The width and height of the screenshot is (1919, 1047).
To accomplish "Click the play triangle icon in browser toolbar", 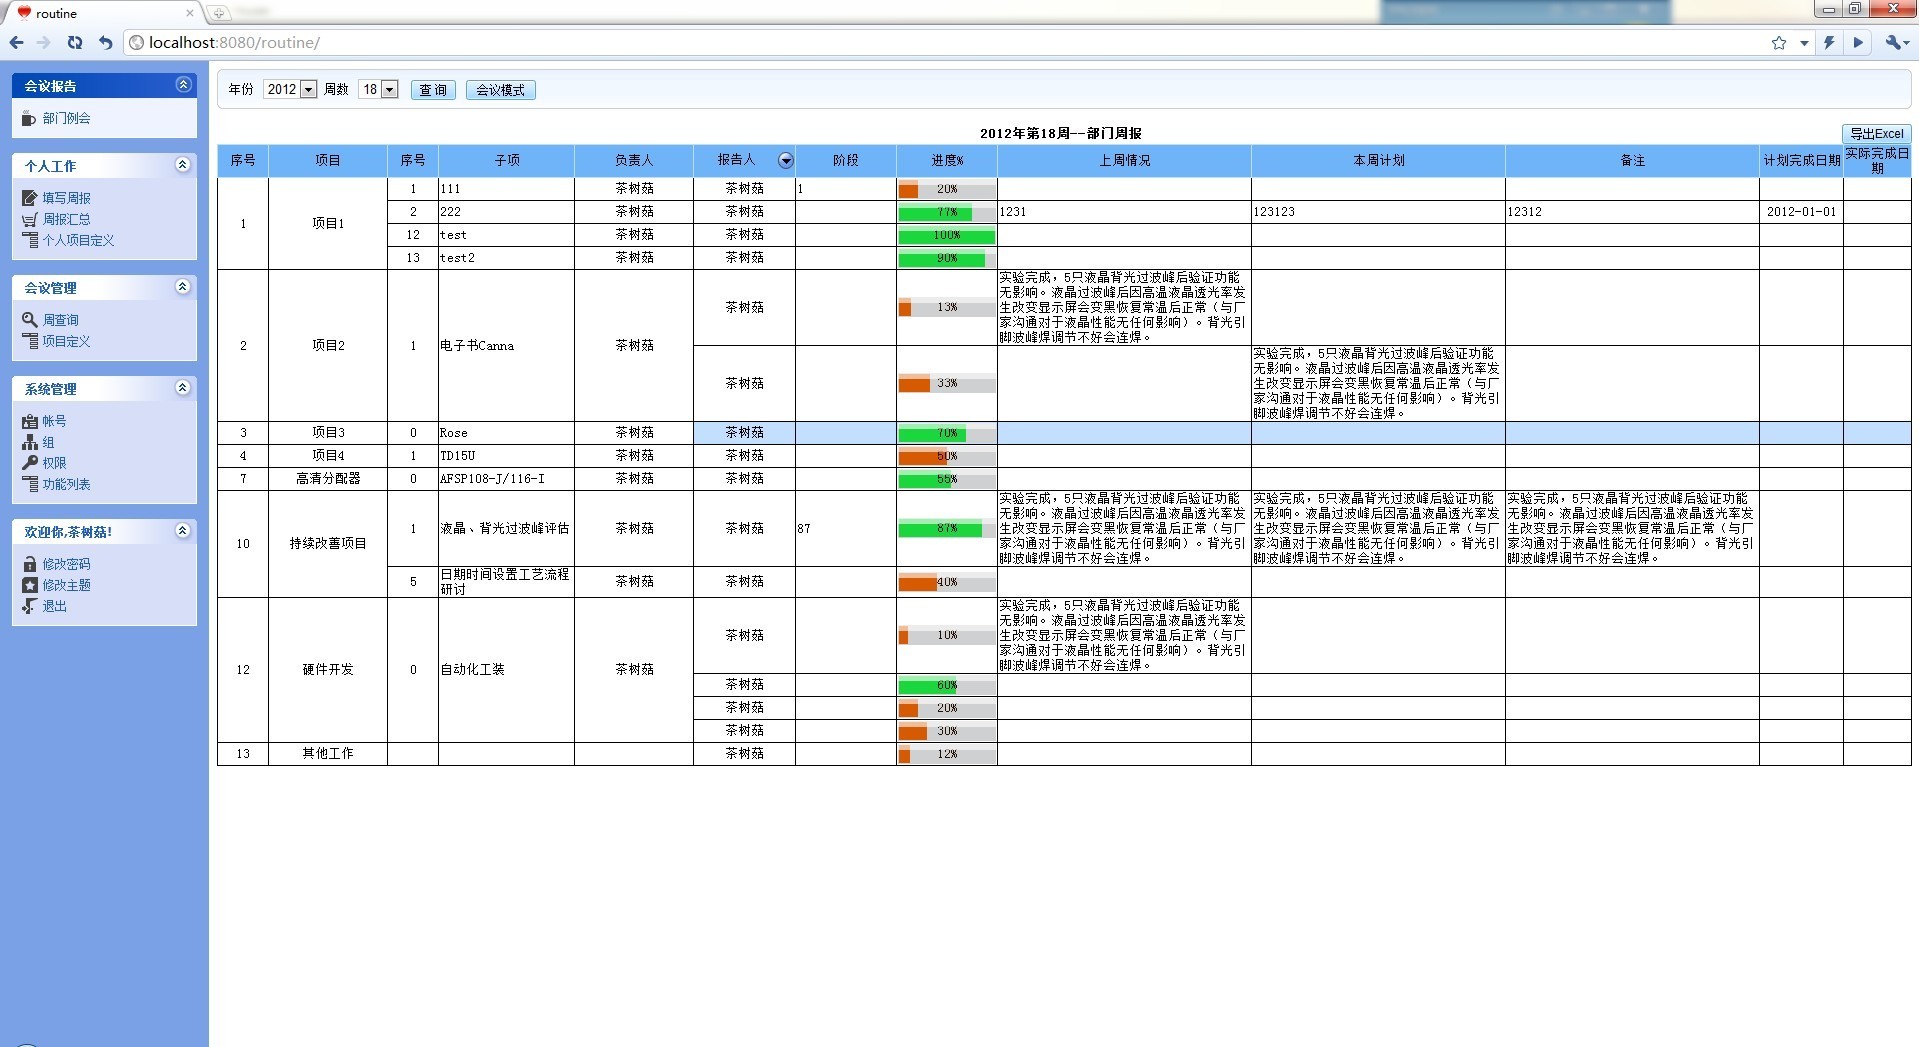I will 1858,43.
